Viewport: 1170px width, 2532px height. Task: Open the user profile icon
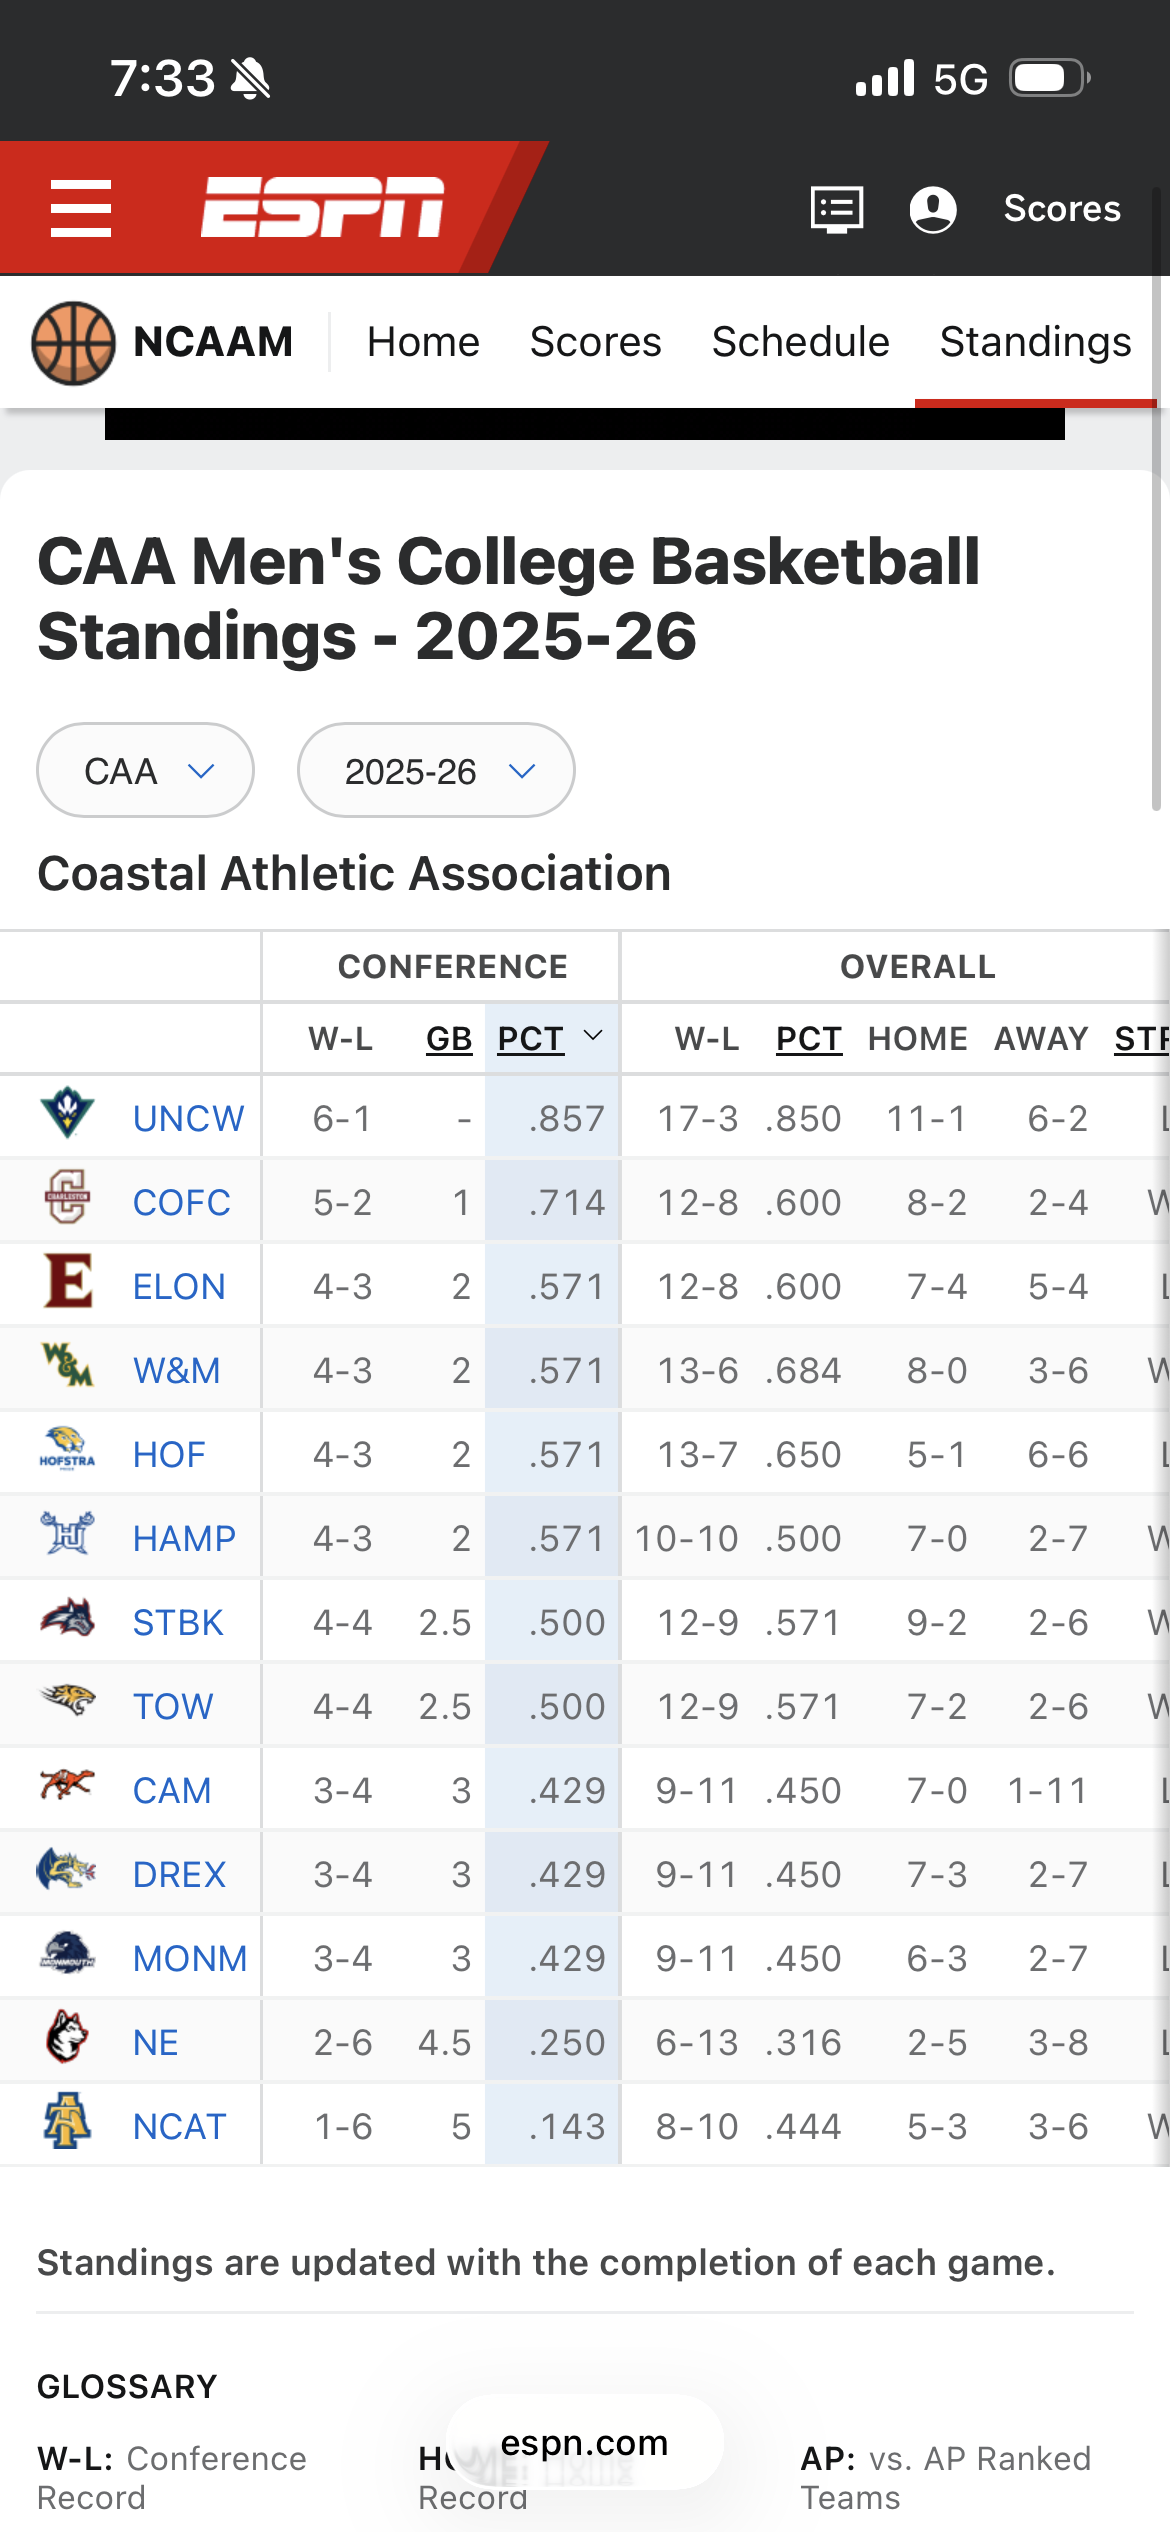pos(932,209)
